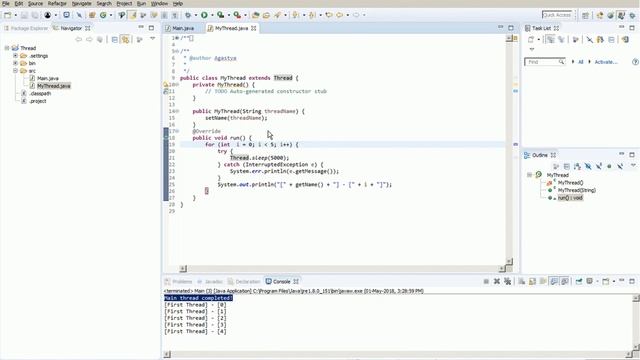Open the Refactor menu
Viewport: 640px width, 360px height.
point(57,3)
